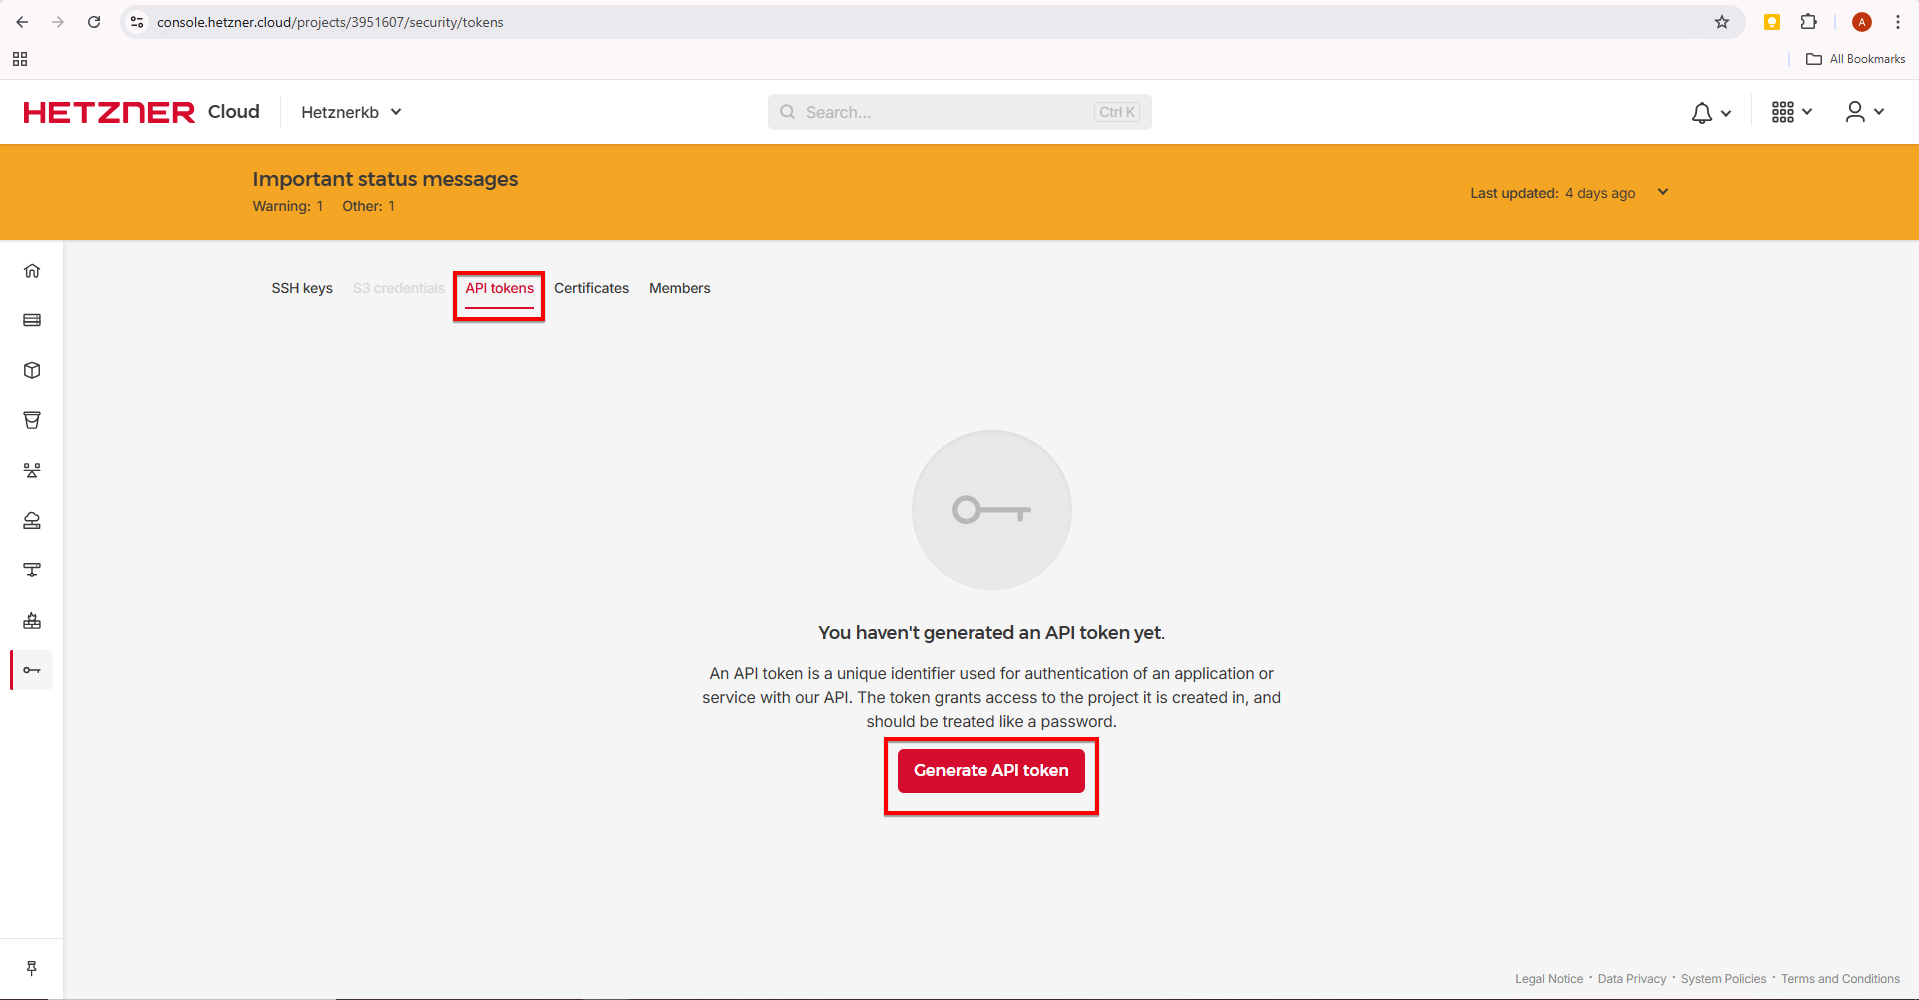
Task: Switch to the Certificates tab
Action: point(591,288)
